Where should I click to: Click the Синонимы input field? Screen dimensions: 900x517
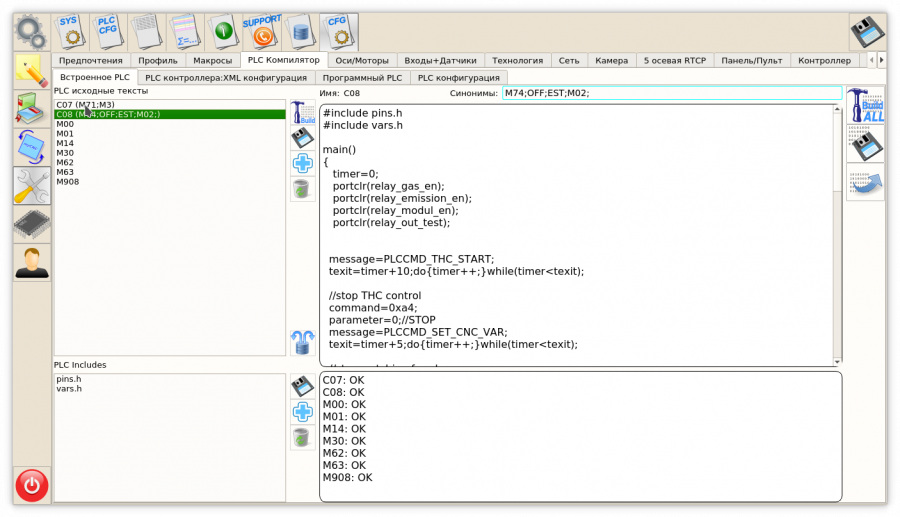point(671,93)
